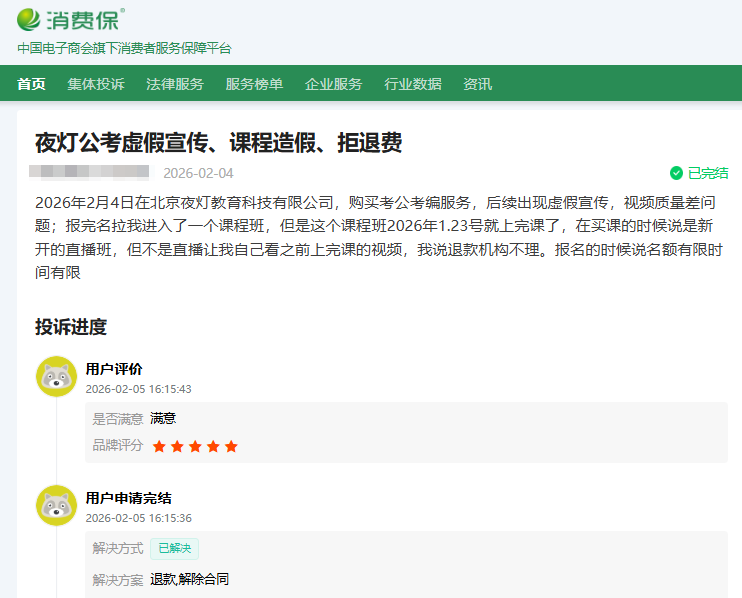Click the second brand rating star

177,446
